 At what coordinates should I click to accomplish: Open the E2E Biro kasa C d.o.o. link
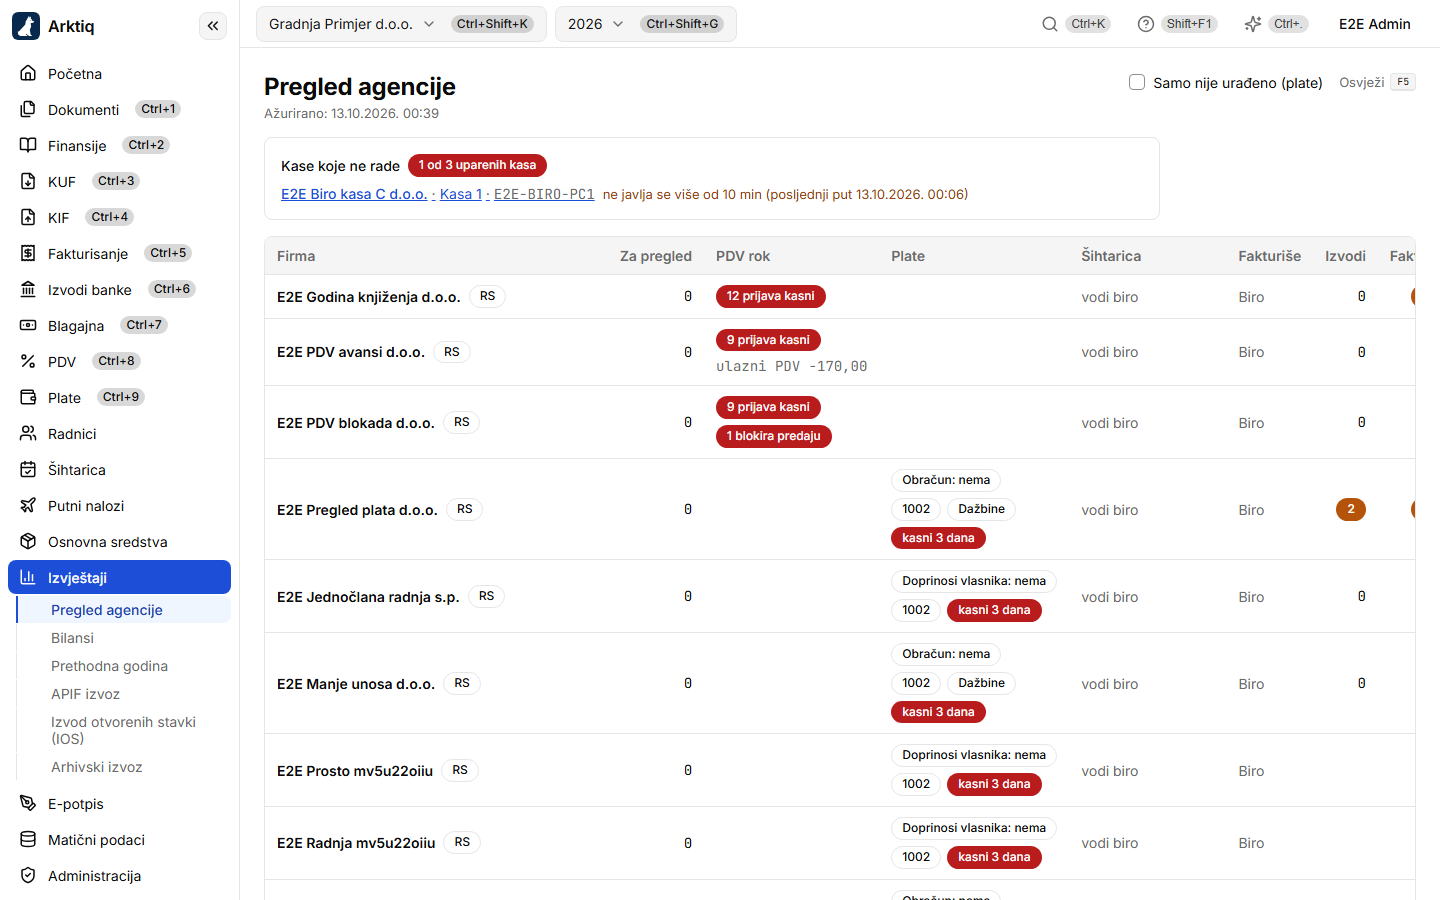pyautogui.click(x=354, y=194)
